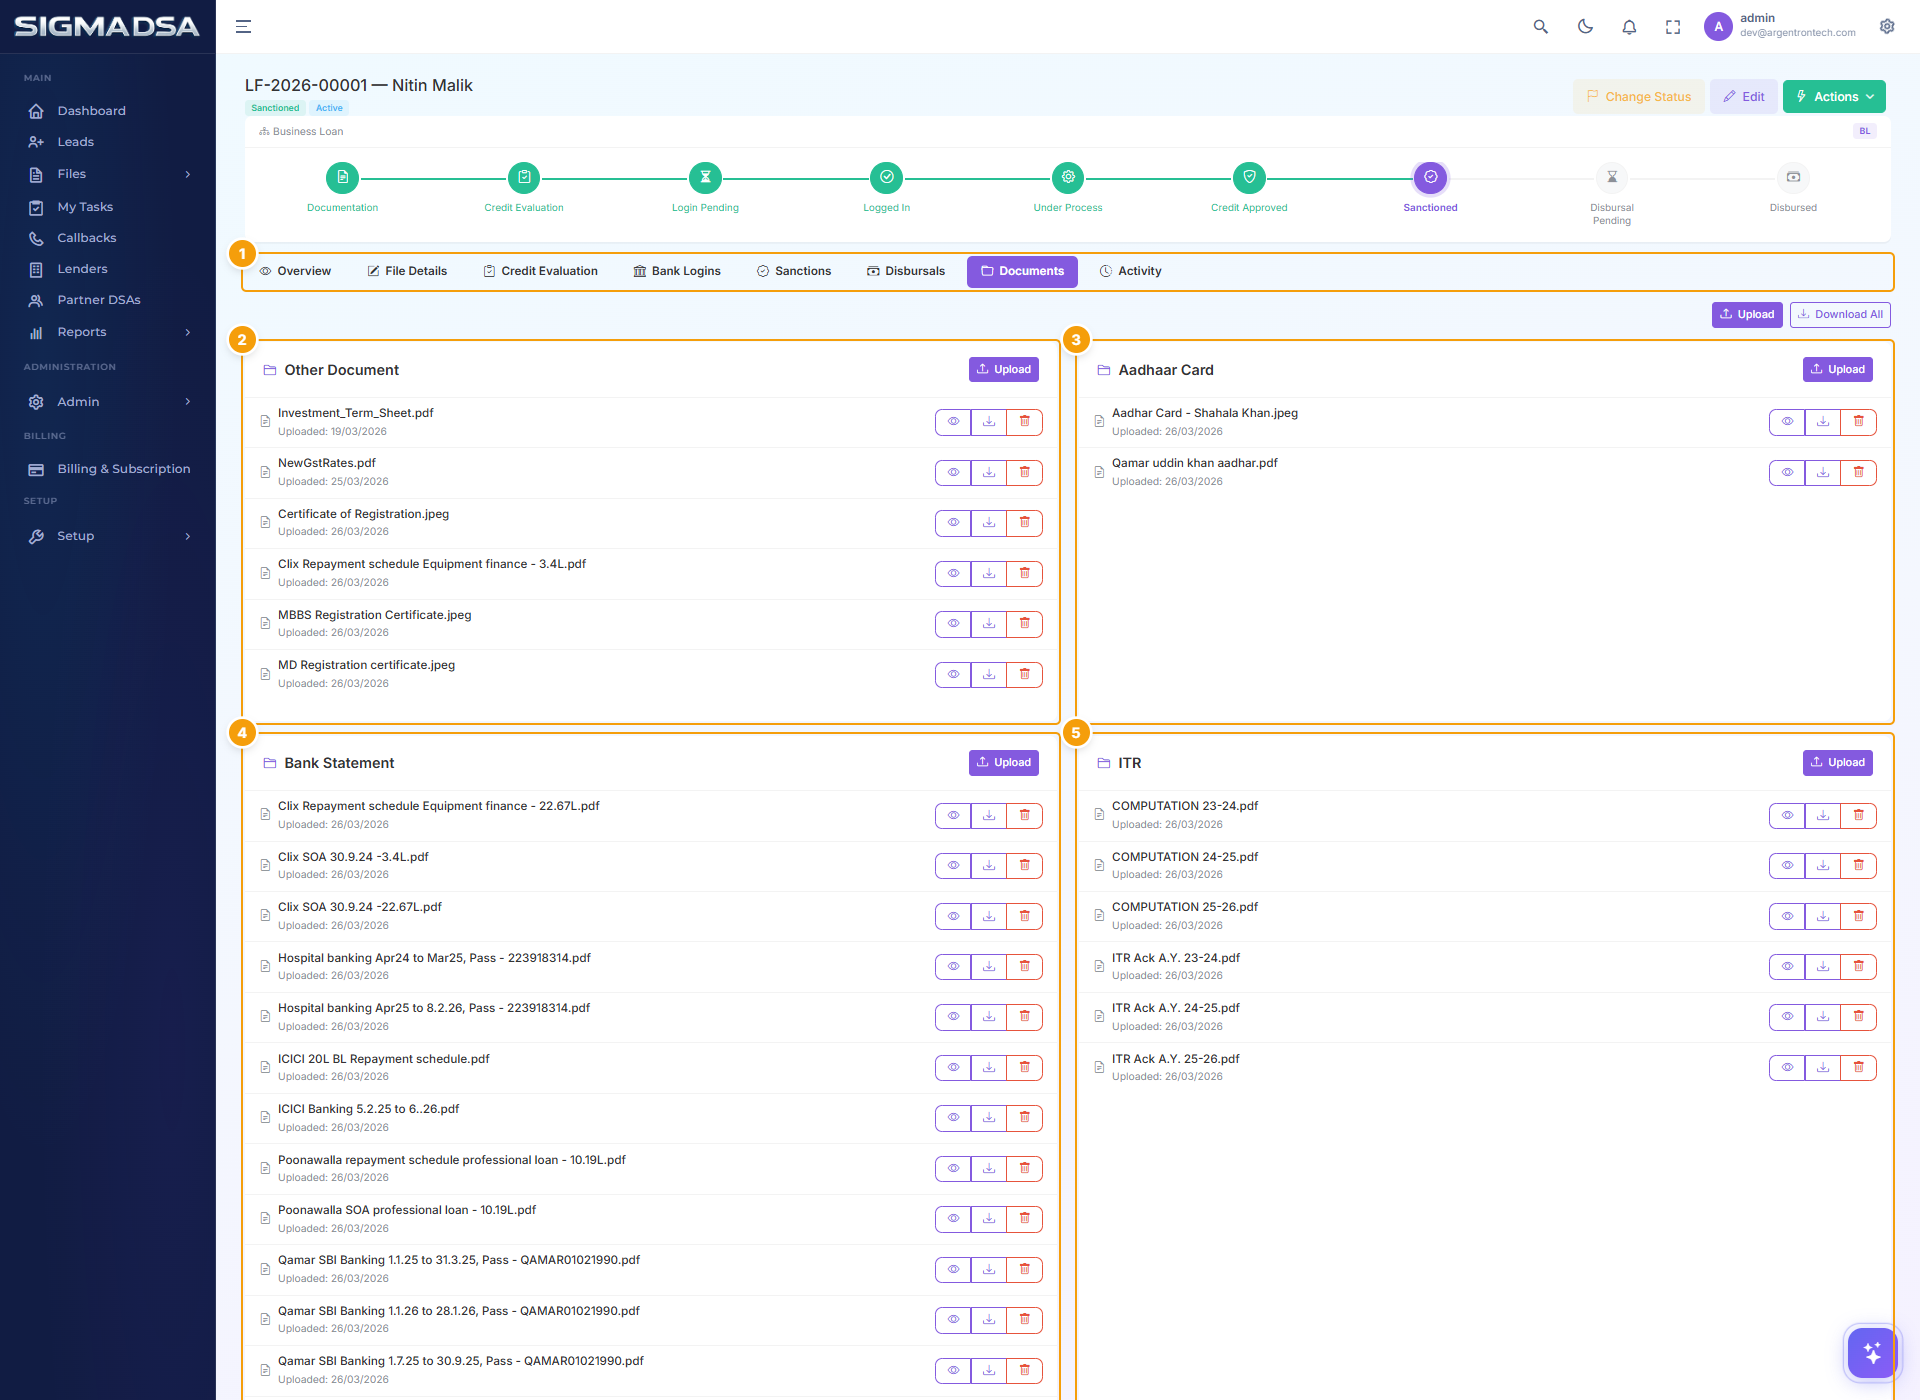
Task: Preview COMPUTATION 24-25.pdf eye icon
Action: 1787,866
